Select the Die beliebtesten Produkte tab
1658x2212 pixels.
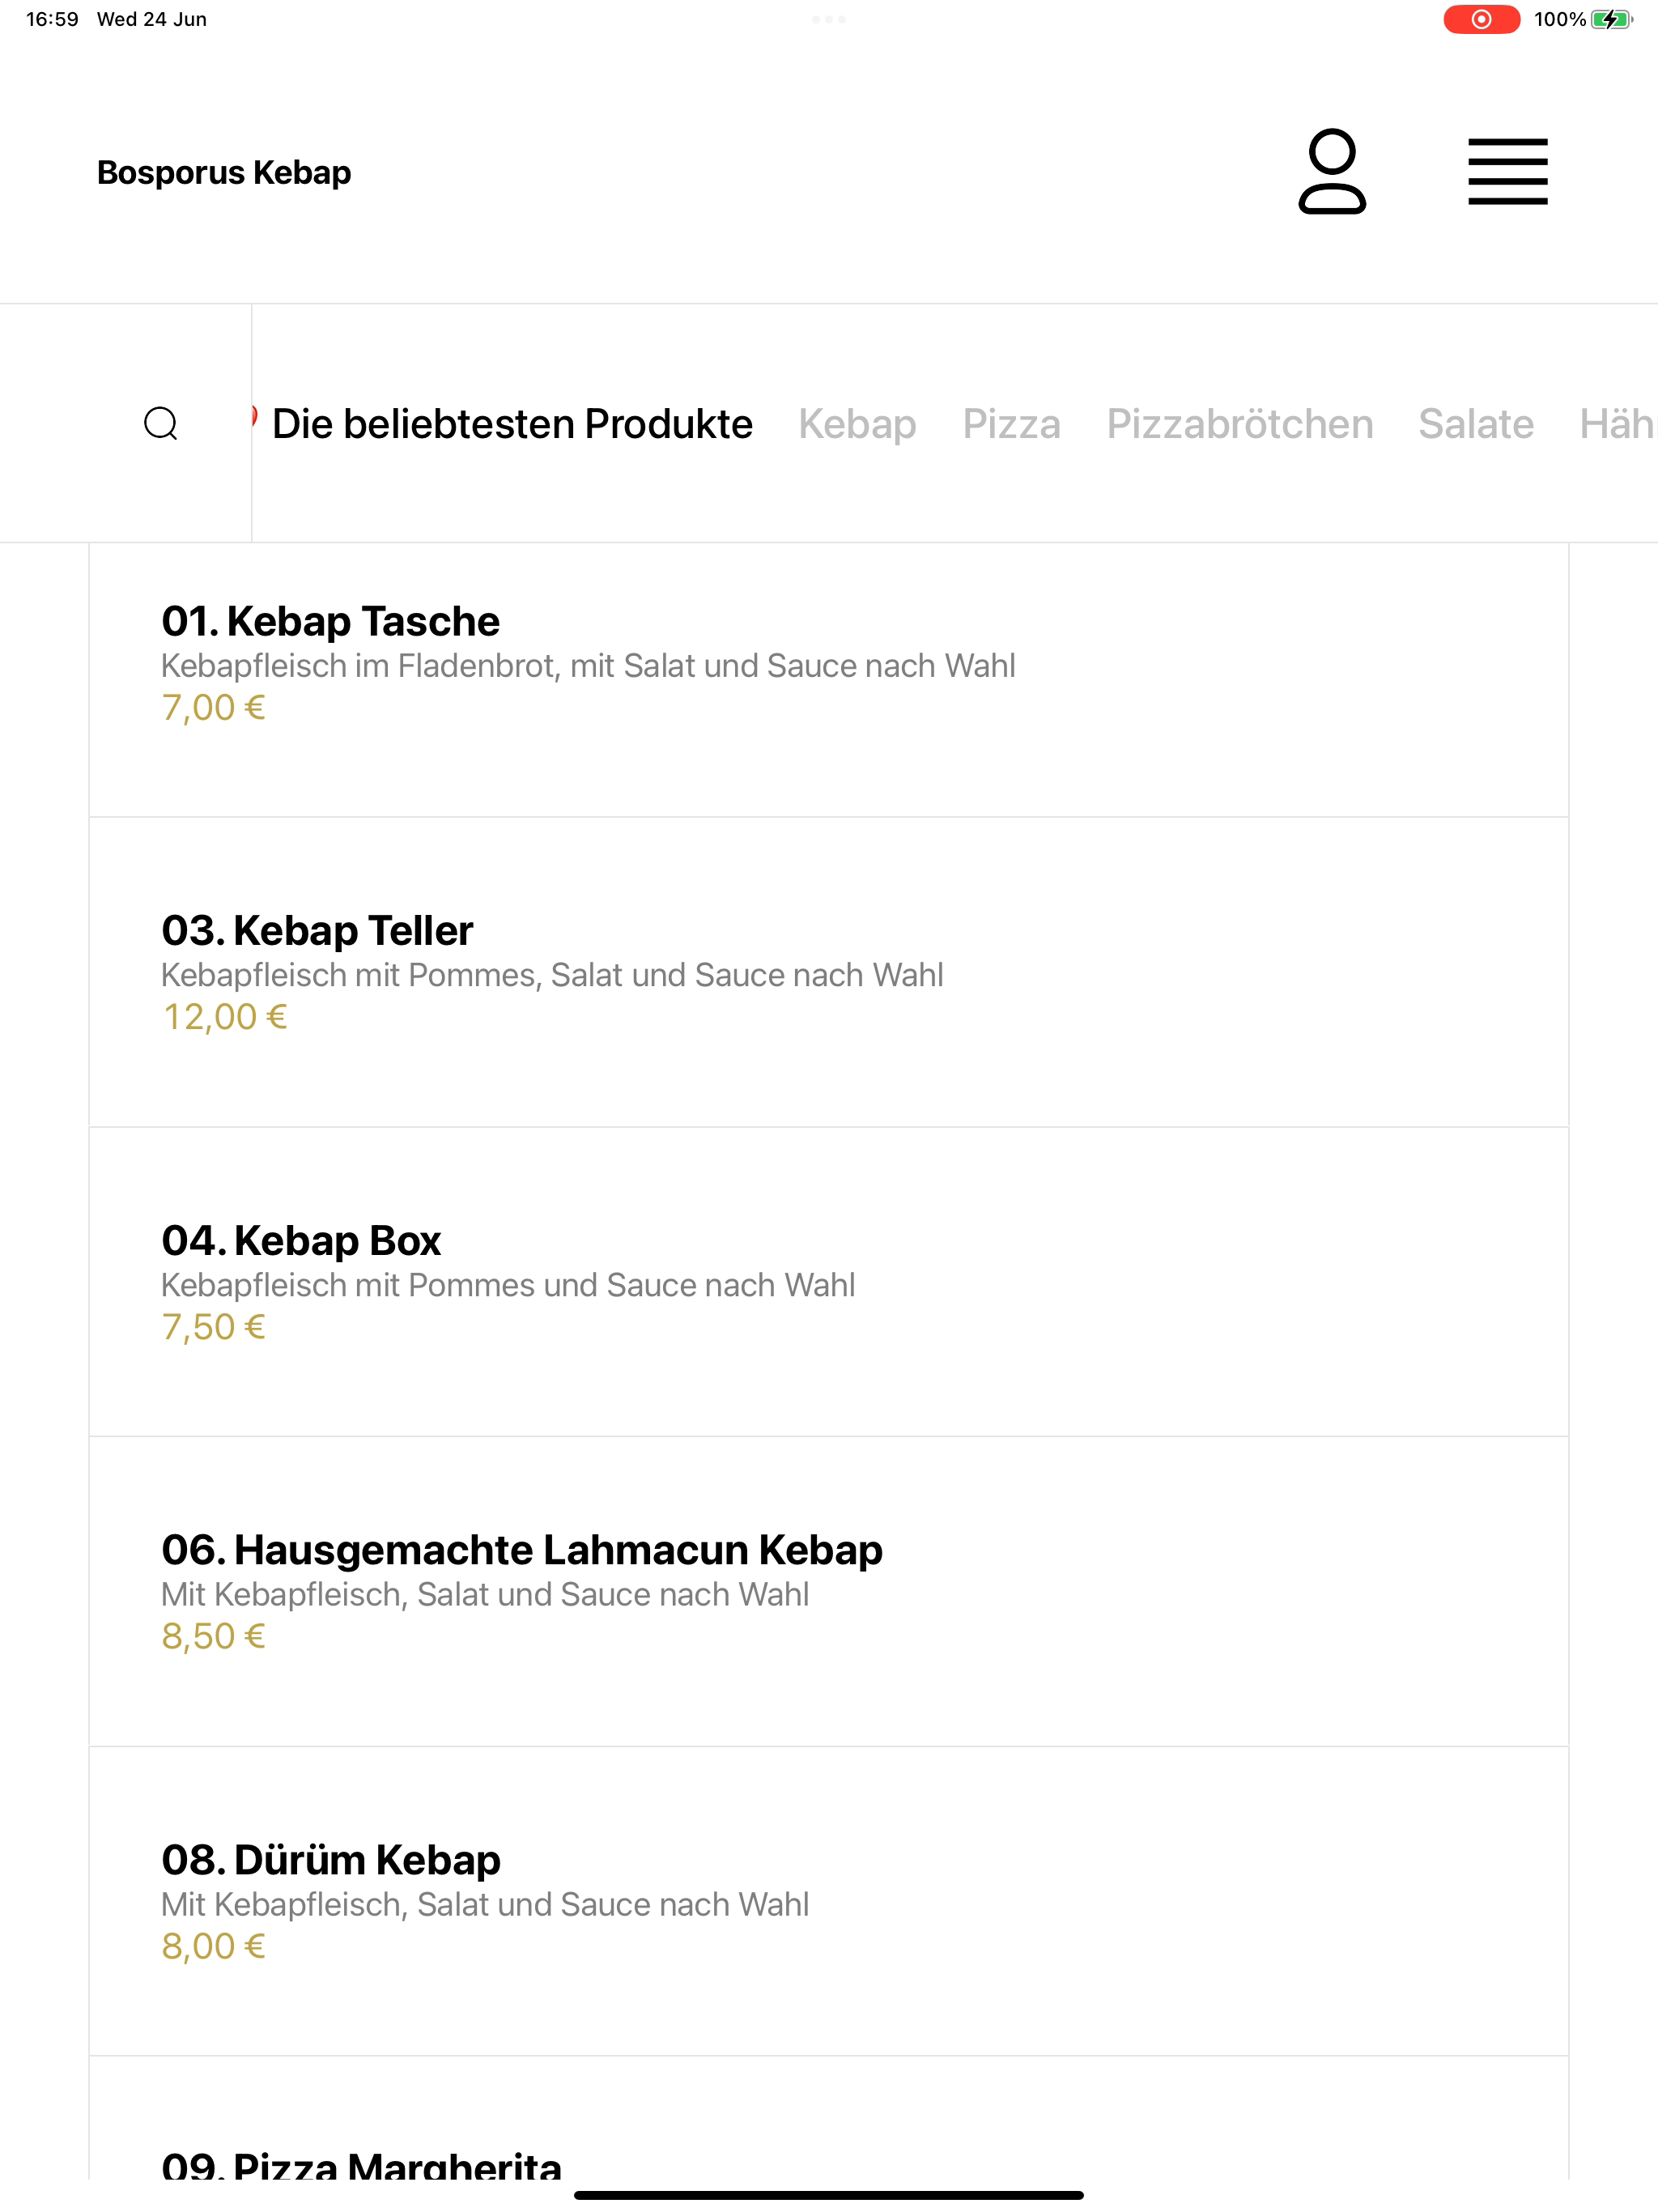click(512, 424)
